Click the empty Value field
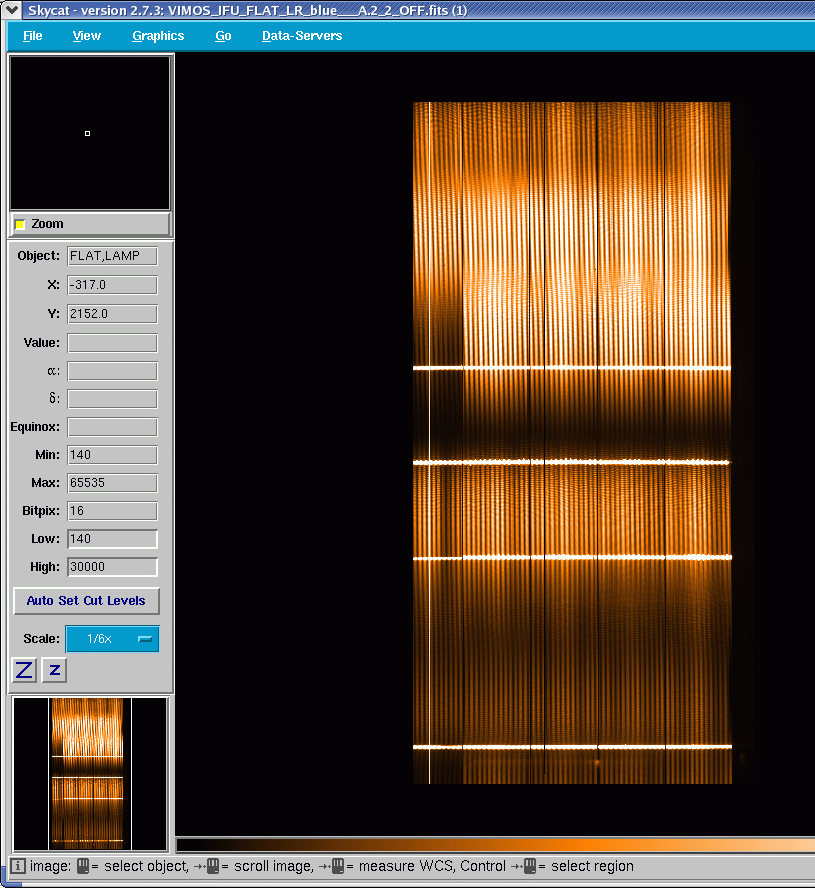 pyautogui.click(x=112, y=343)
